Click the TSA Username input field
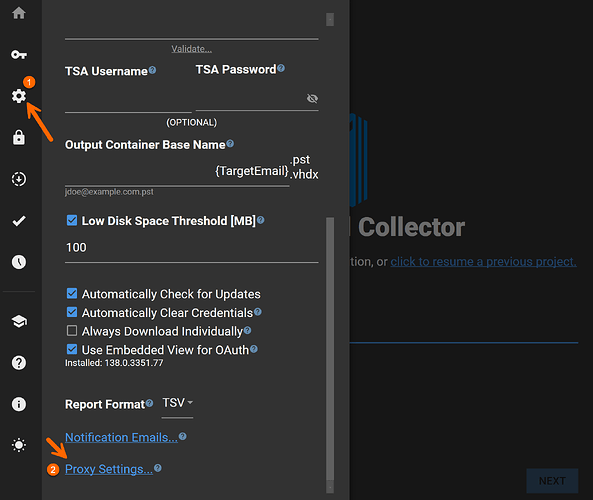Image resolution: width=593 pixels, height=500 pixels. (x=128, y=101)
